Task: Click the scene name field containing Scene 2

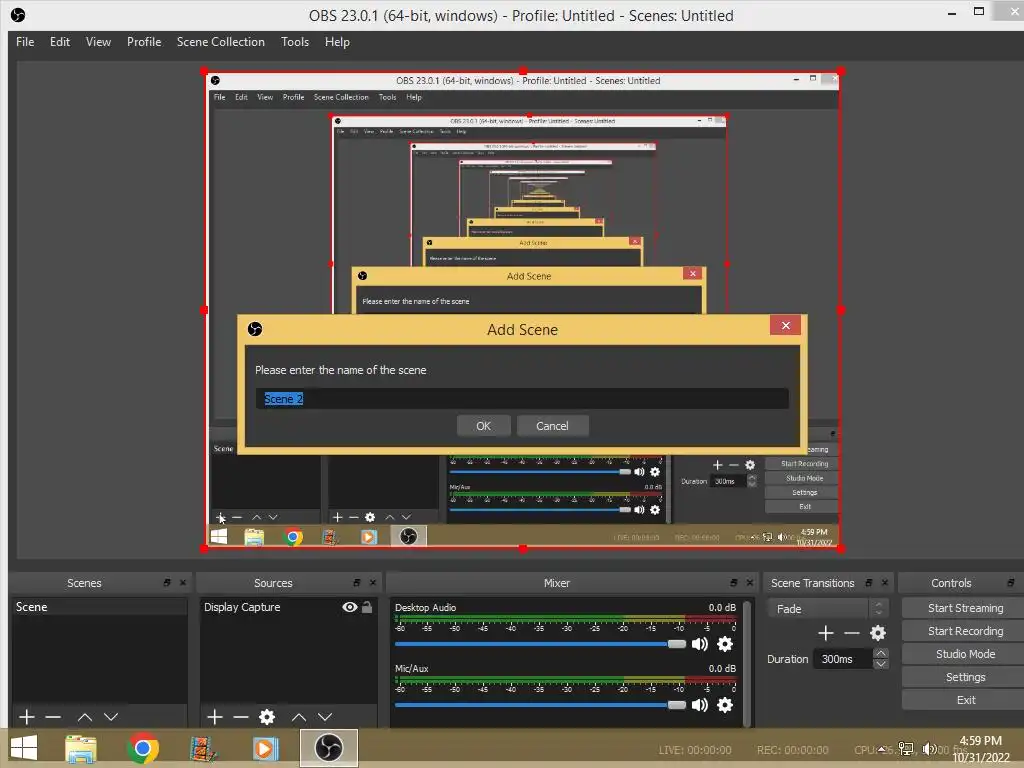Action: click(x=522, y=398)
